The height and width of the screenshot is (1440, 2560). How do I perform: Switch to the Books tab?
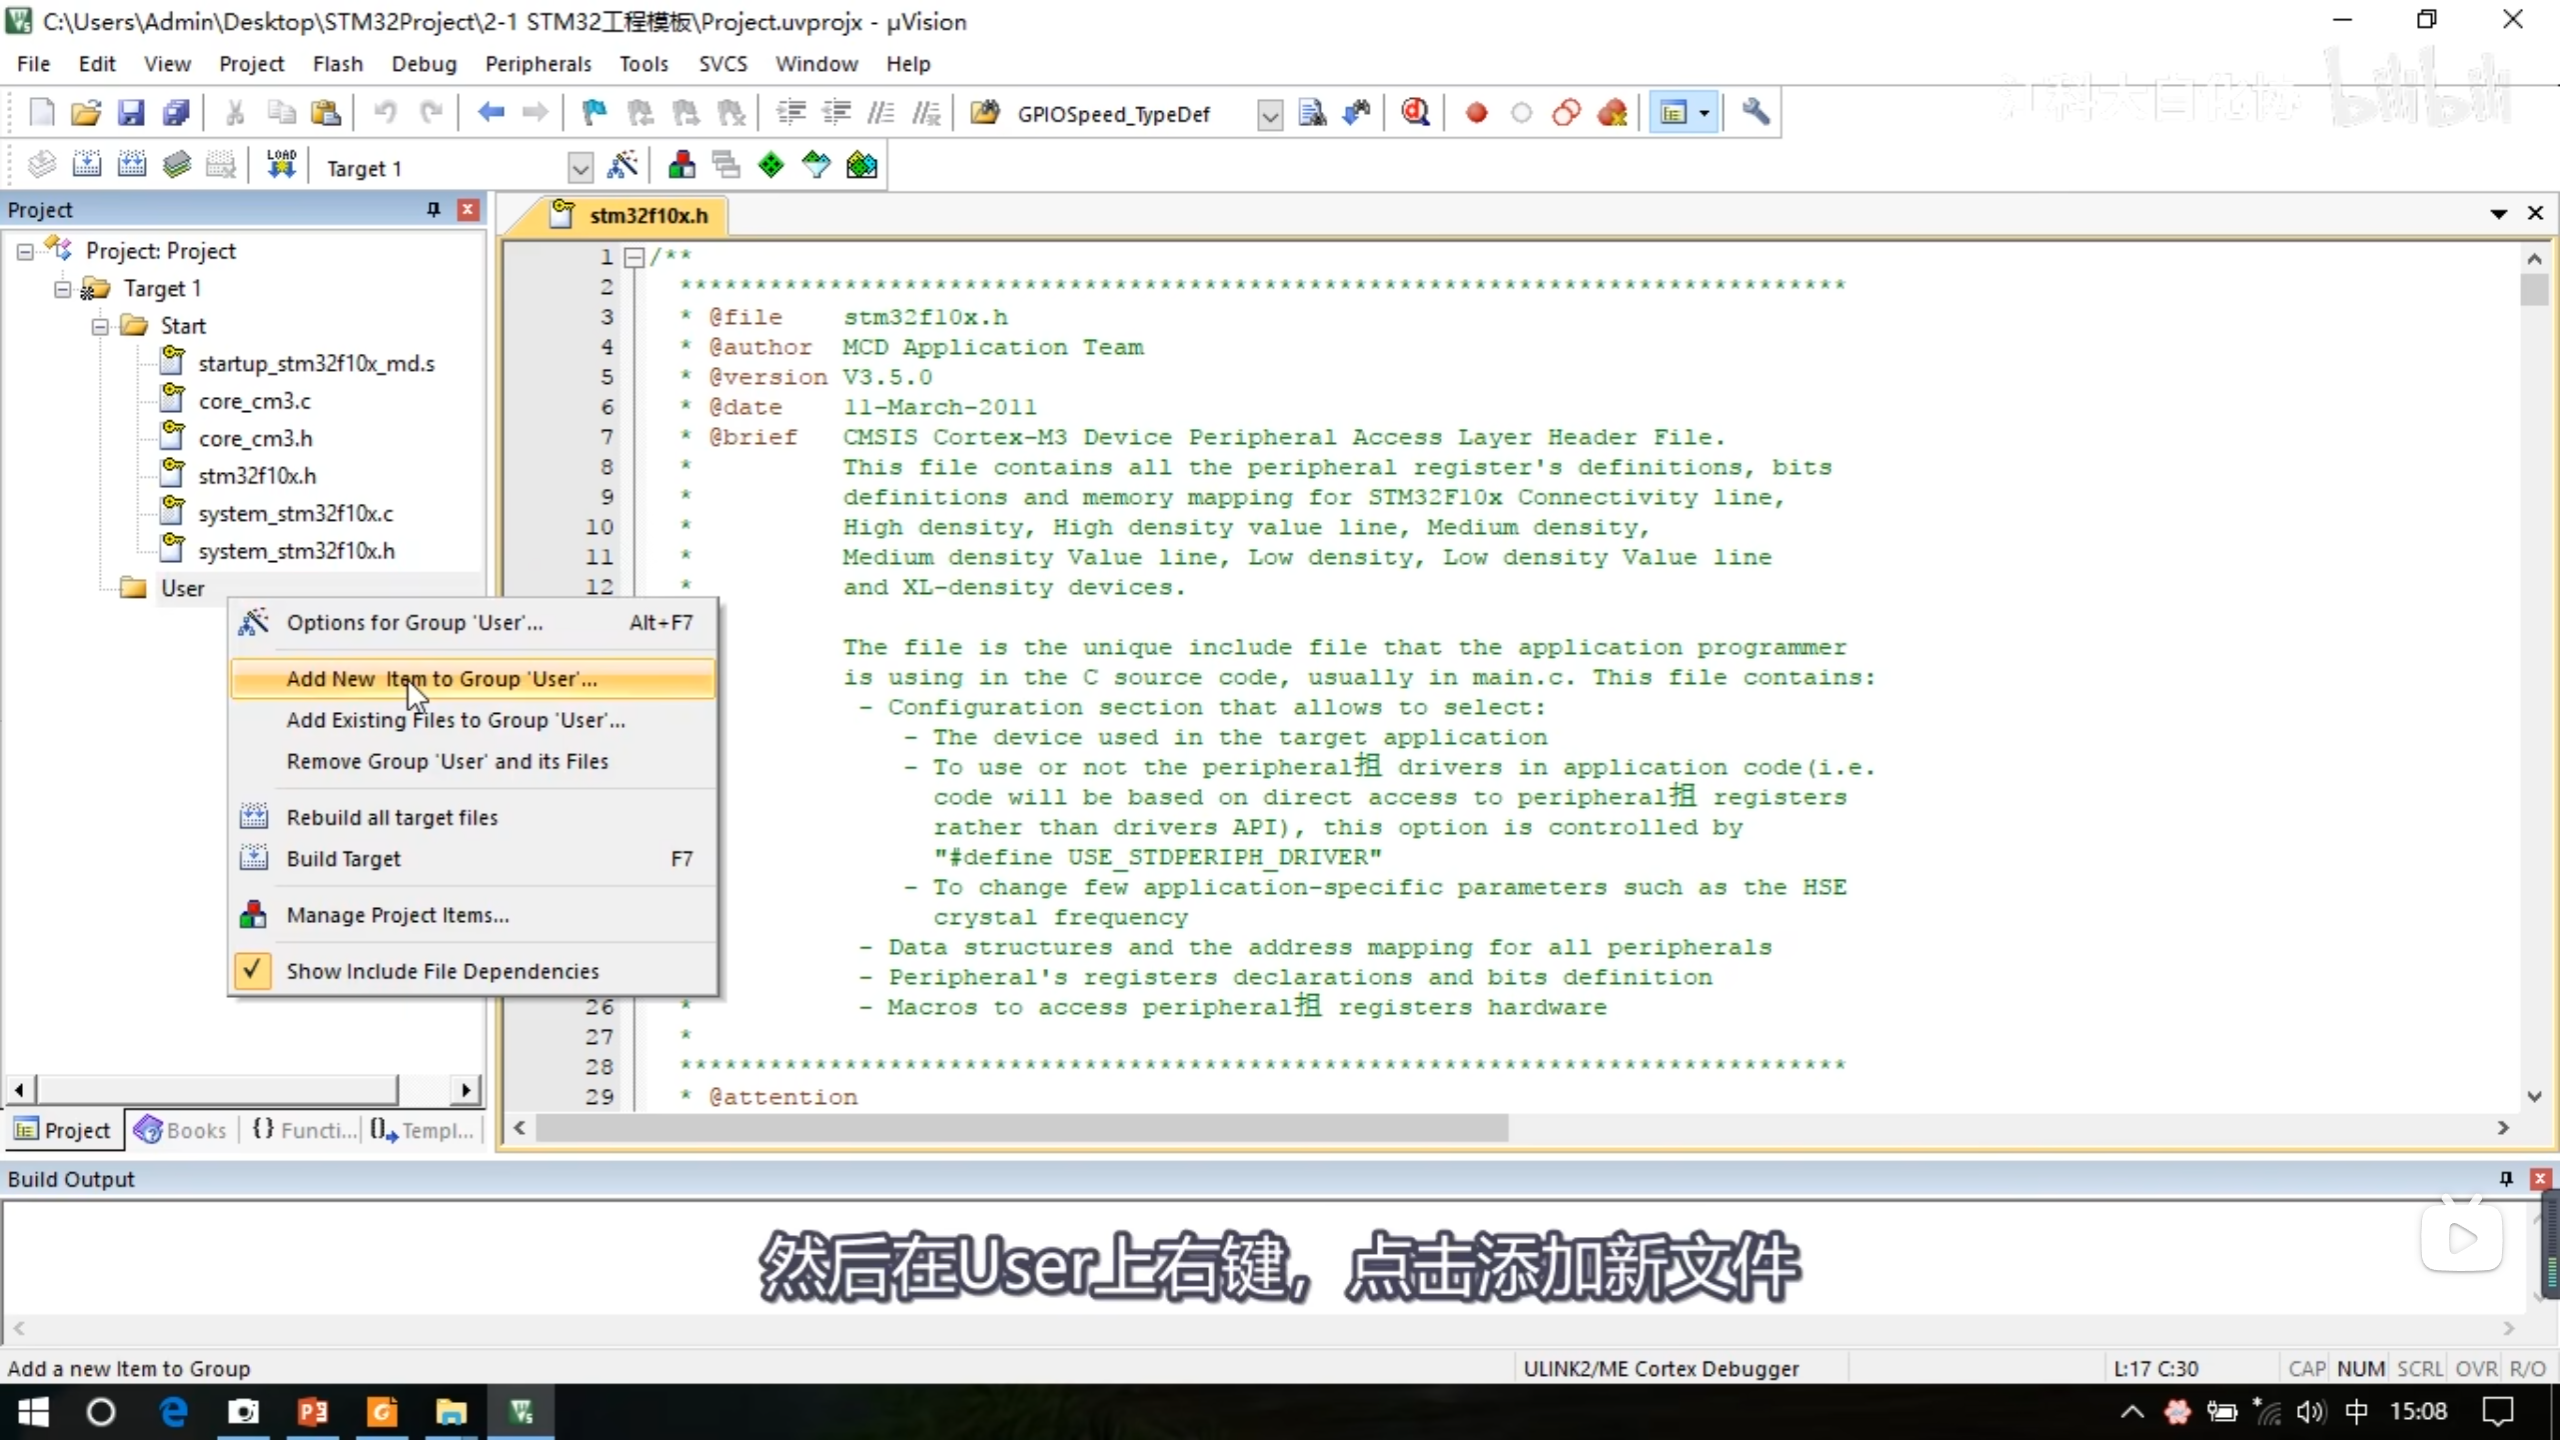click(181, 1130)
